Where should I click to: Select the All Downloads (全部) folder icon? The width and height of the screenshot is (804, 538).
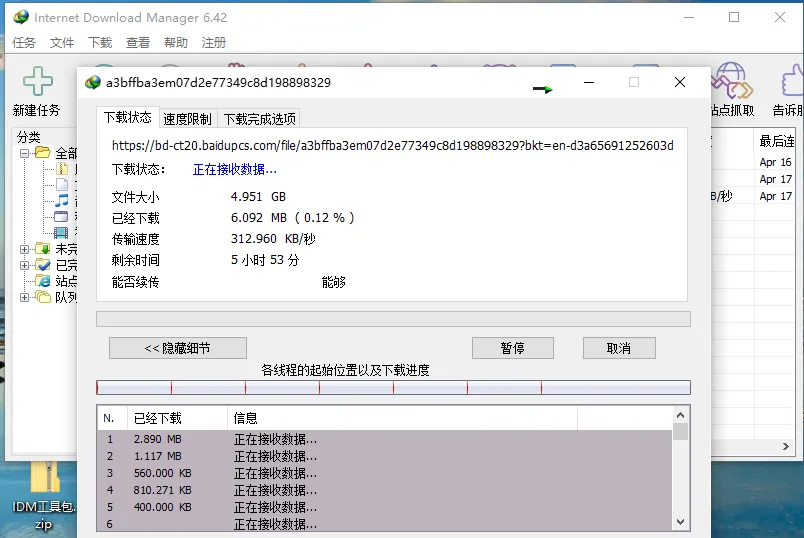[43, 153]
